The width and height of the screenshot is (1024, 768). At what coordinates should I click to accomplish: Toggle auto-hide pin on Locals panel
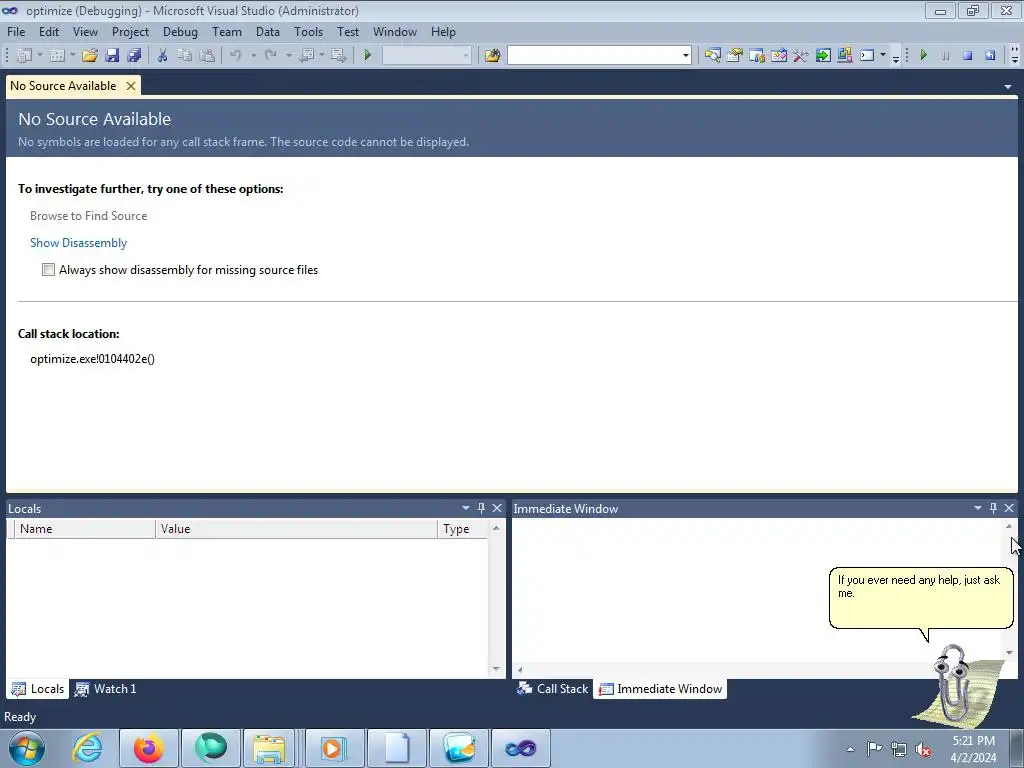tap(481, 508)
